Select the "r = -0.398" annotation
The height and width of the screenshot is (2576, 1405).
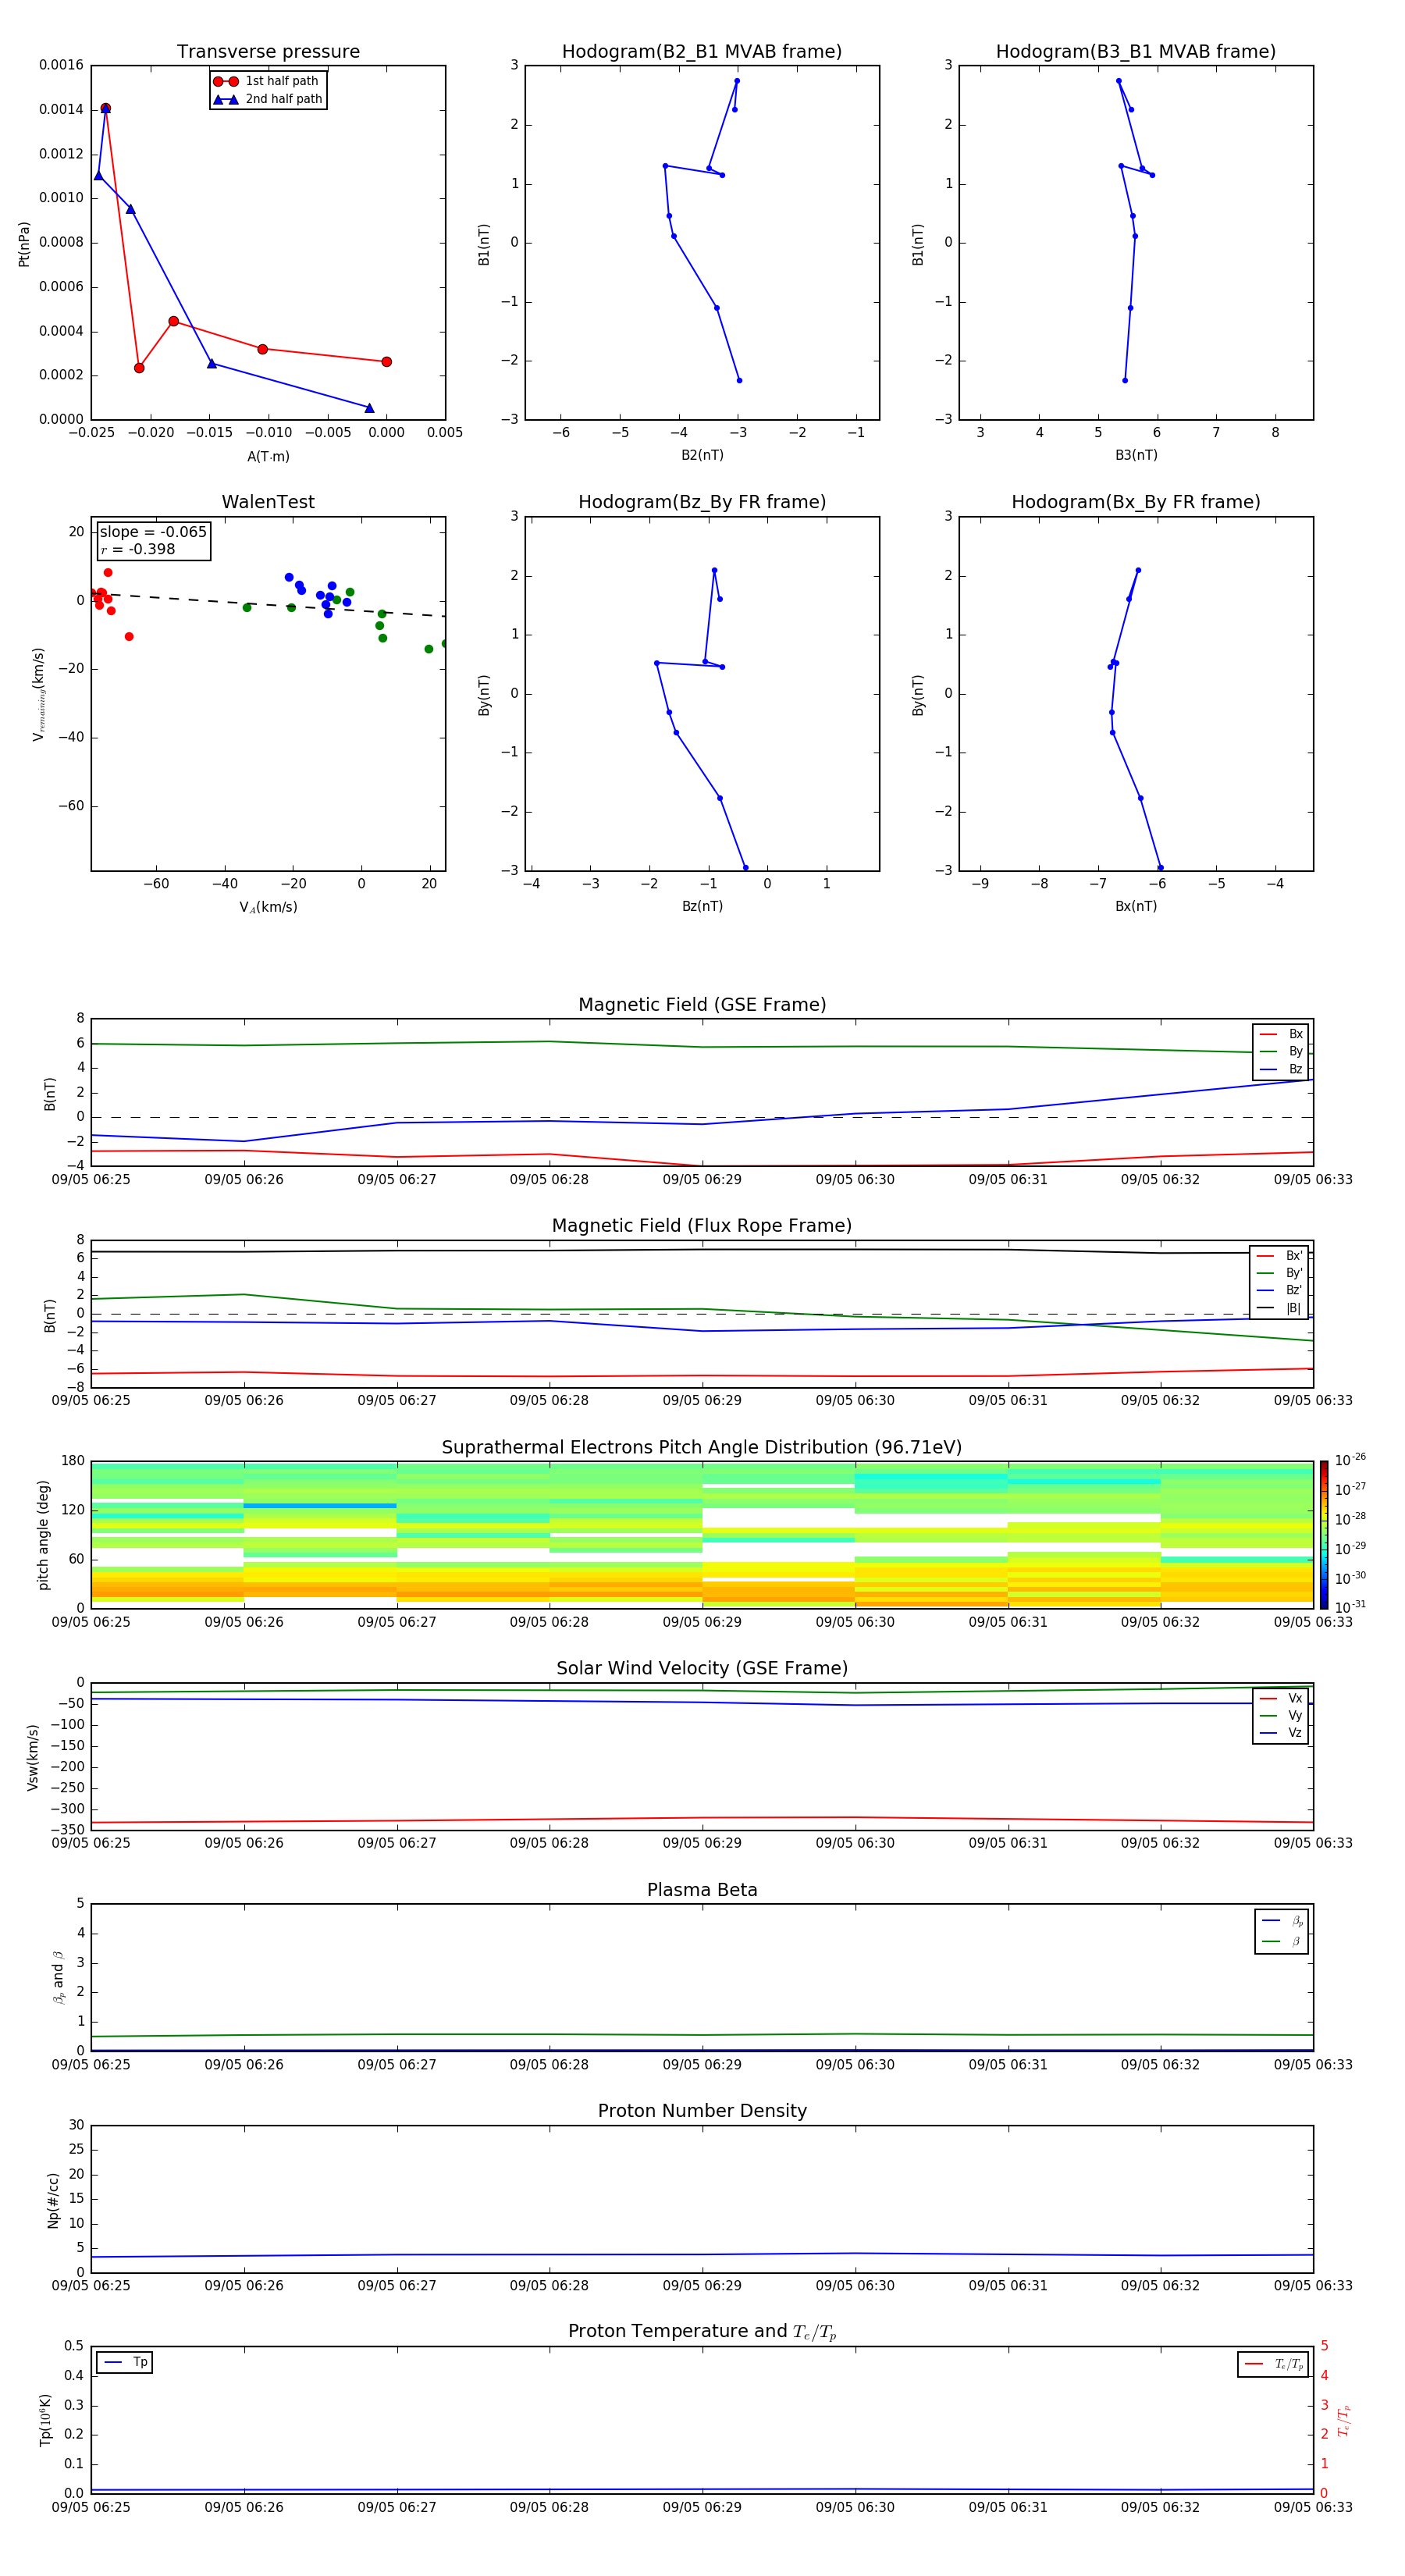pyautogui.click(x=138, y=550)
